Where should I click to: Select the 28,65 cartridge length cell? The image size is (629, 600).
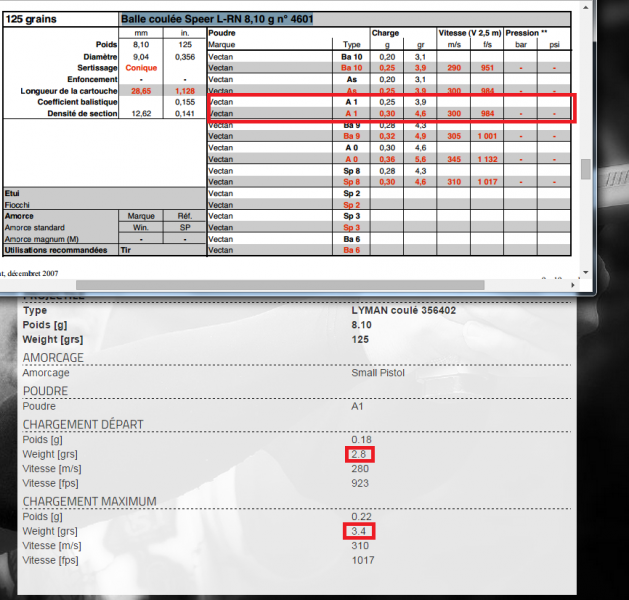[x=141, y=91]
